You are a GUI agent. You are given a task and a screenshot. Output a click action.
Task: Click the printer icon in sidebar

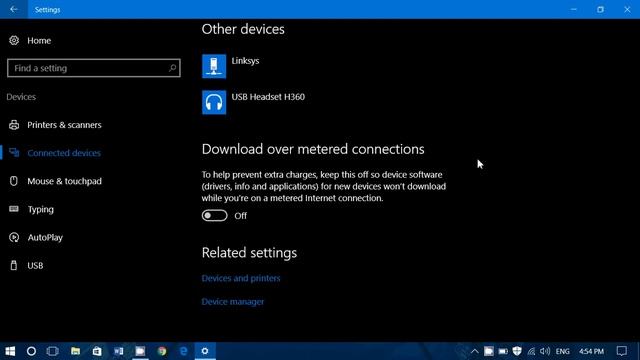pyautogui.click(x=14, y=125)
